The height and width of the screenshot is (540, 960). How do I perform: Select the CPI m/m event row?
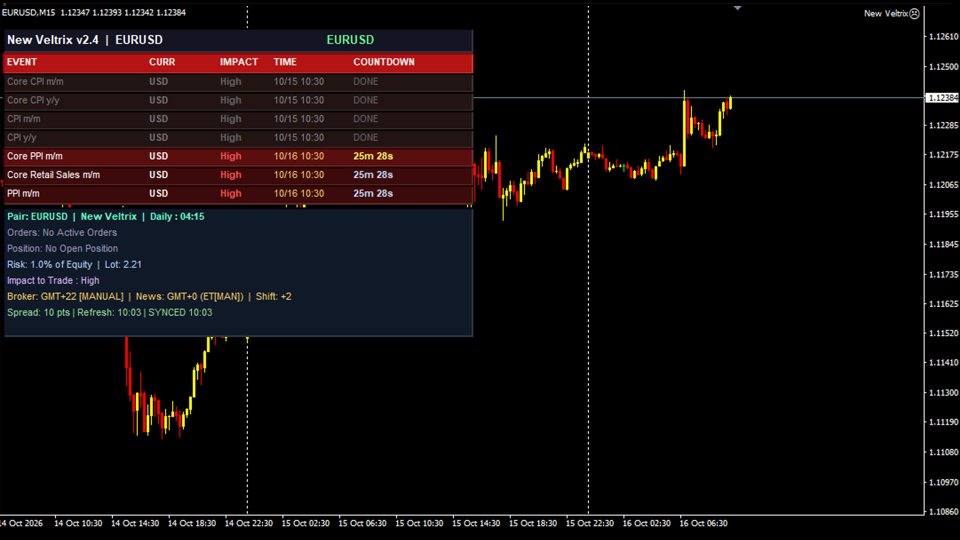click(x=238, y=119)
